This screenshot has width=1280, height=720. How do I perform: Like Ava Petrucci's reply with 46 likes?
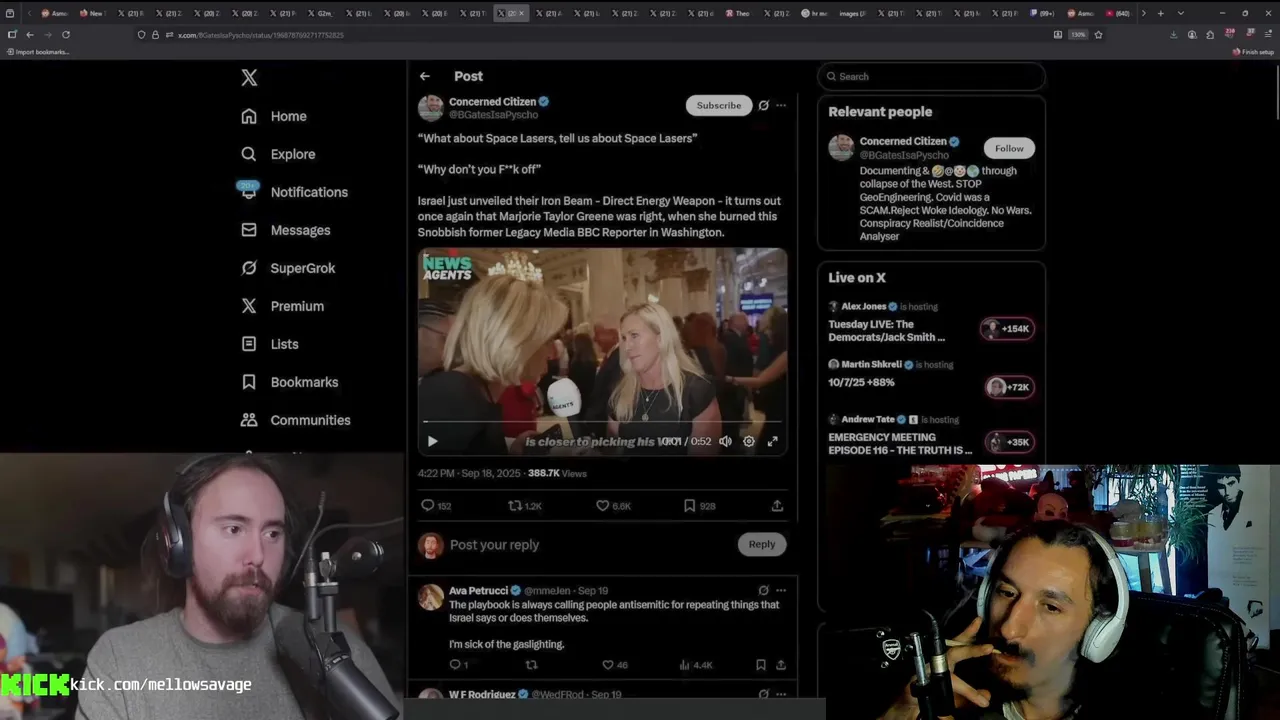coord(614,665)
